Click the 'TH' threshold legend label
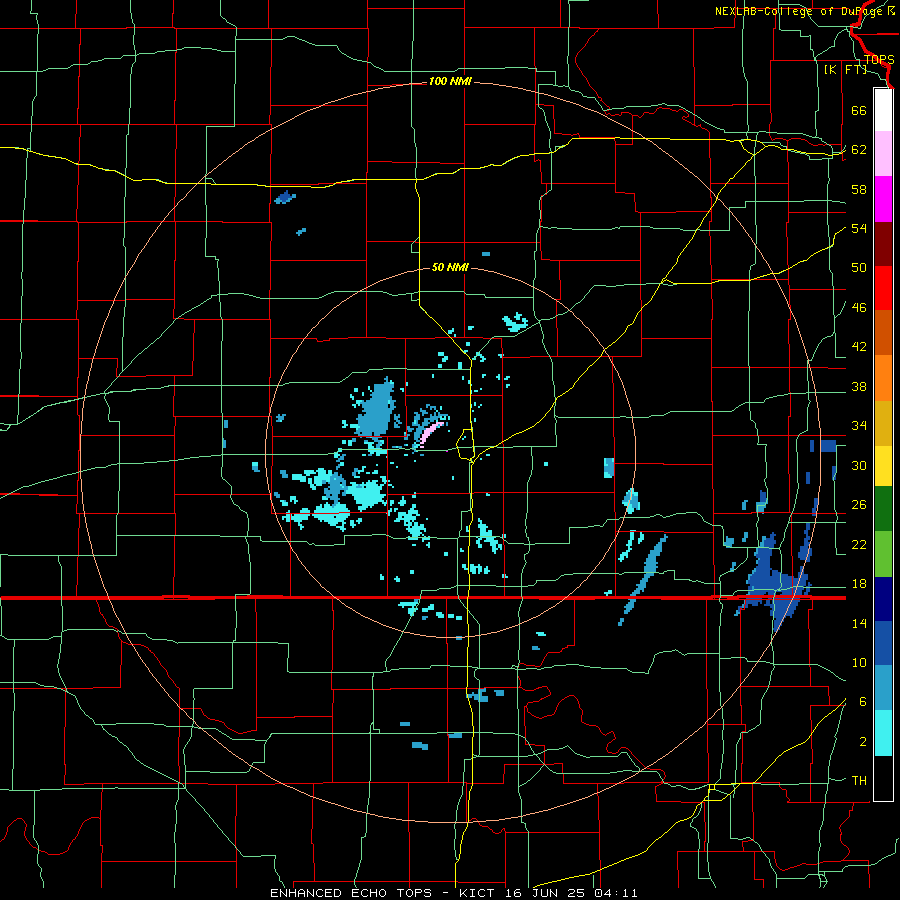Image resolution: width=900 pixels, height=900 pixels. tap(859, 781)
